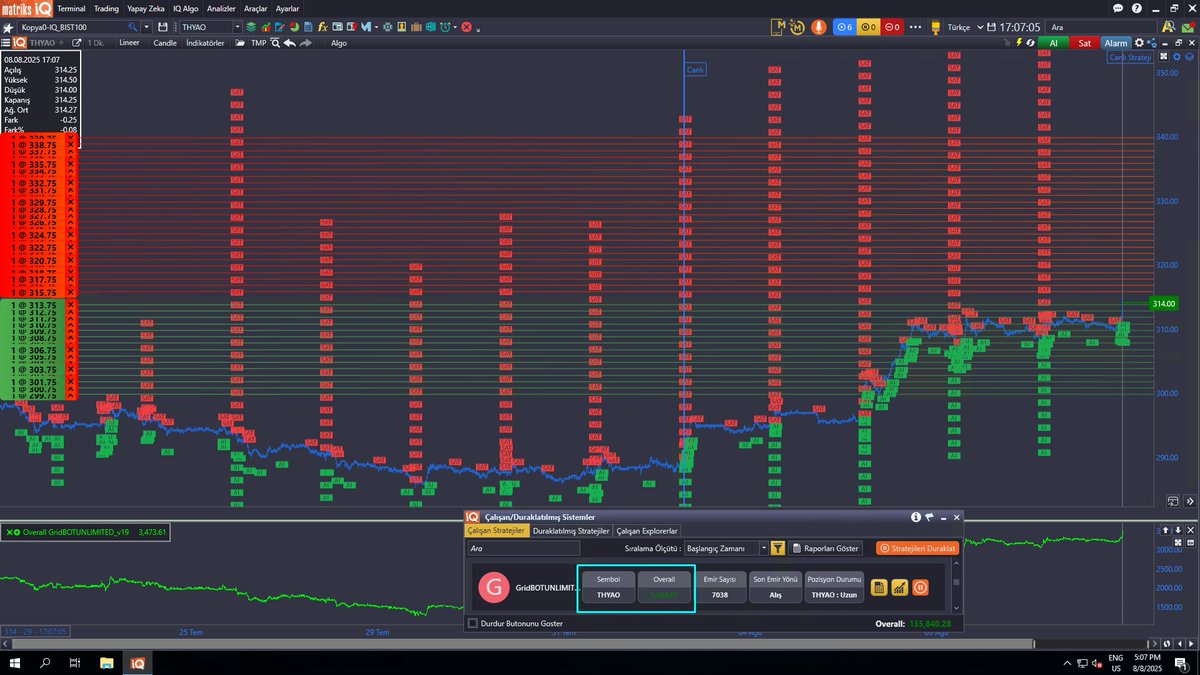Click the Ara field in Sistemler panel
The height and width of the screenshot is (675, 1200).
pyautogui.click(x=523, y=548)
